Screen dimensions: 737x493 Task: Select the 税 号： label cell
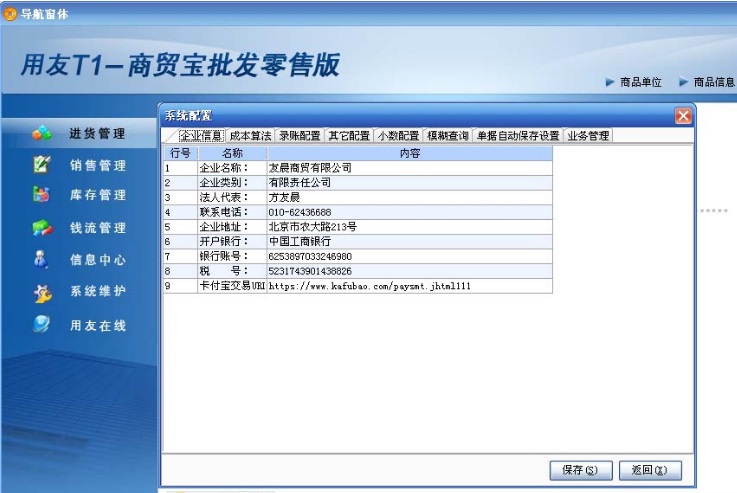coord(232,271)
